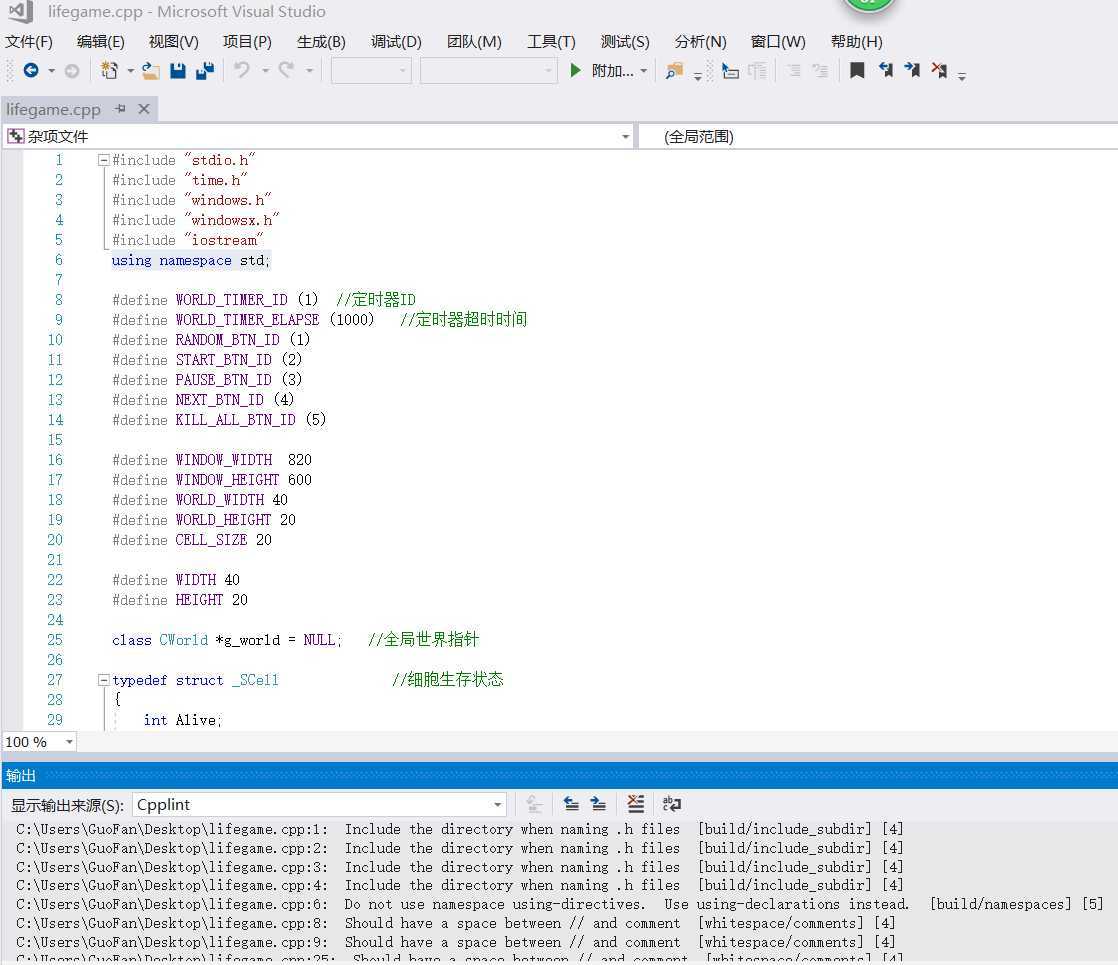Clear all output with the red-X icon

click(635, 805)
